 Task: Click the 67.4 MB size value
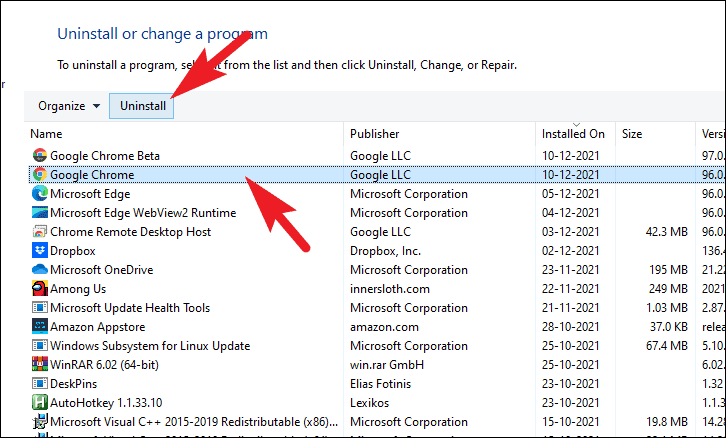coord(667,345)
